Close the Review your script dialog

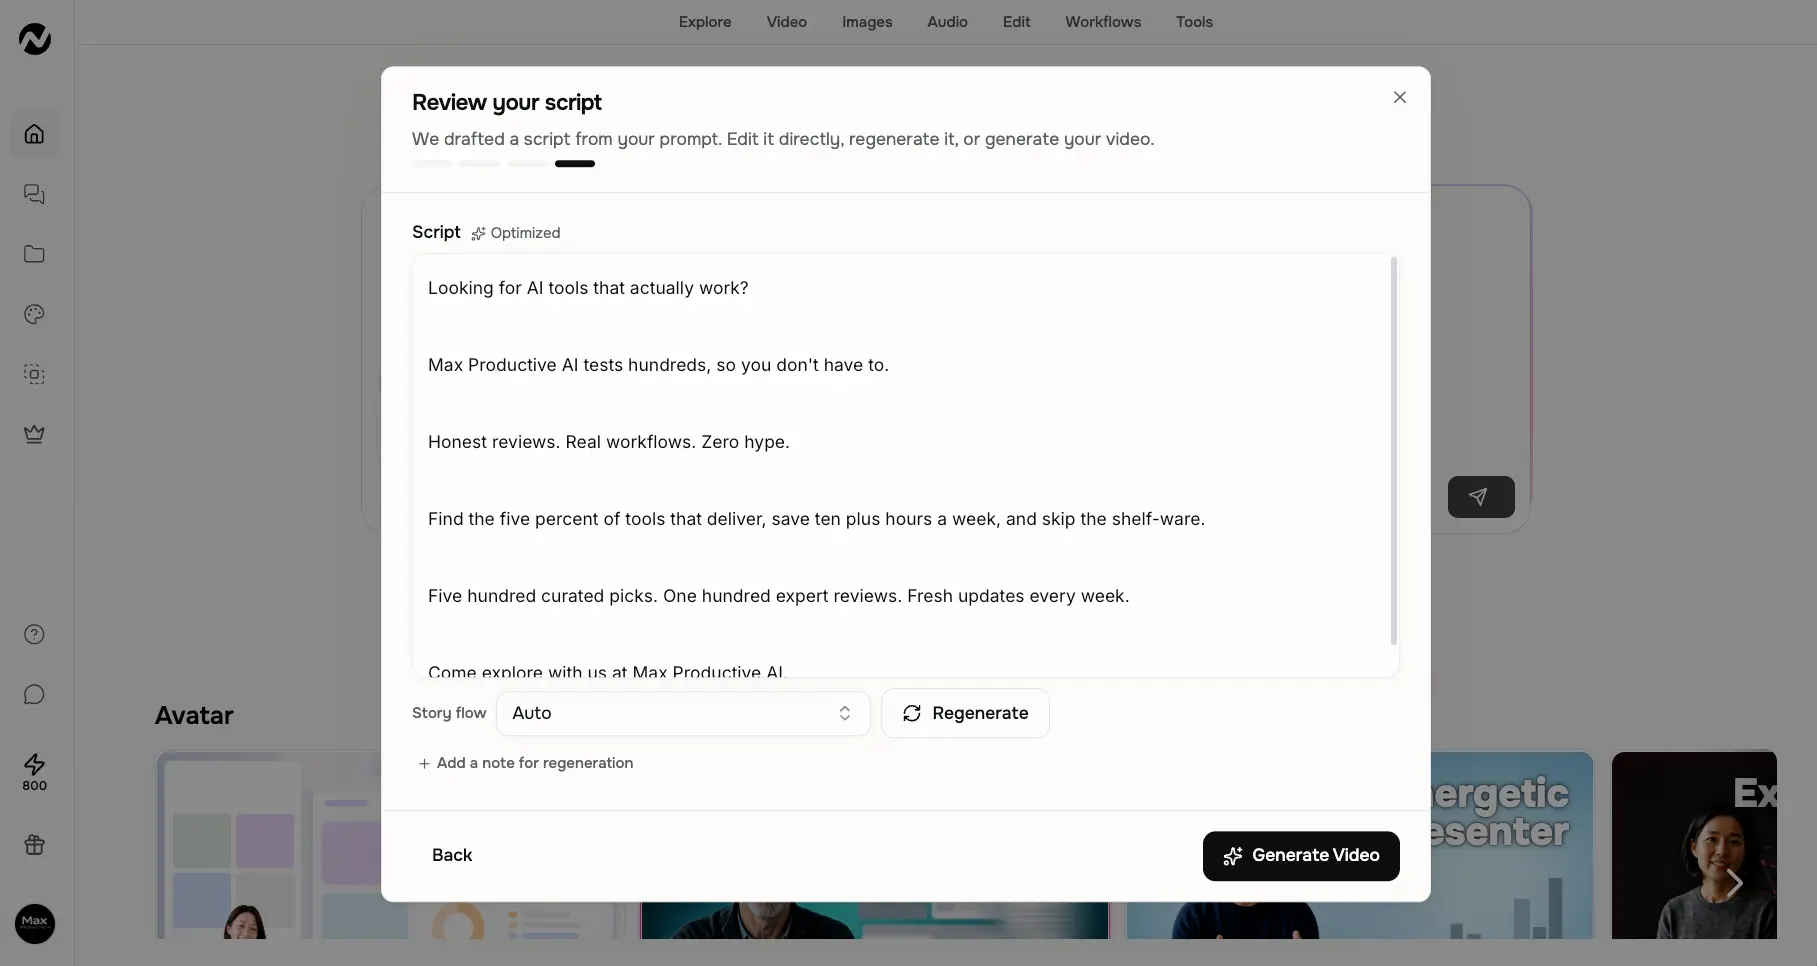[x=1400, y=97]
